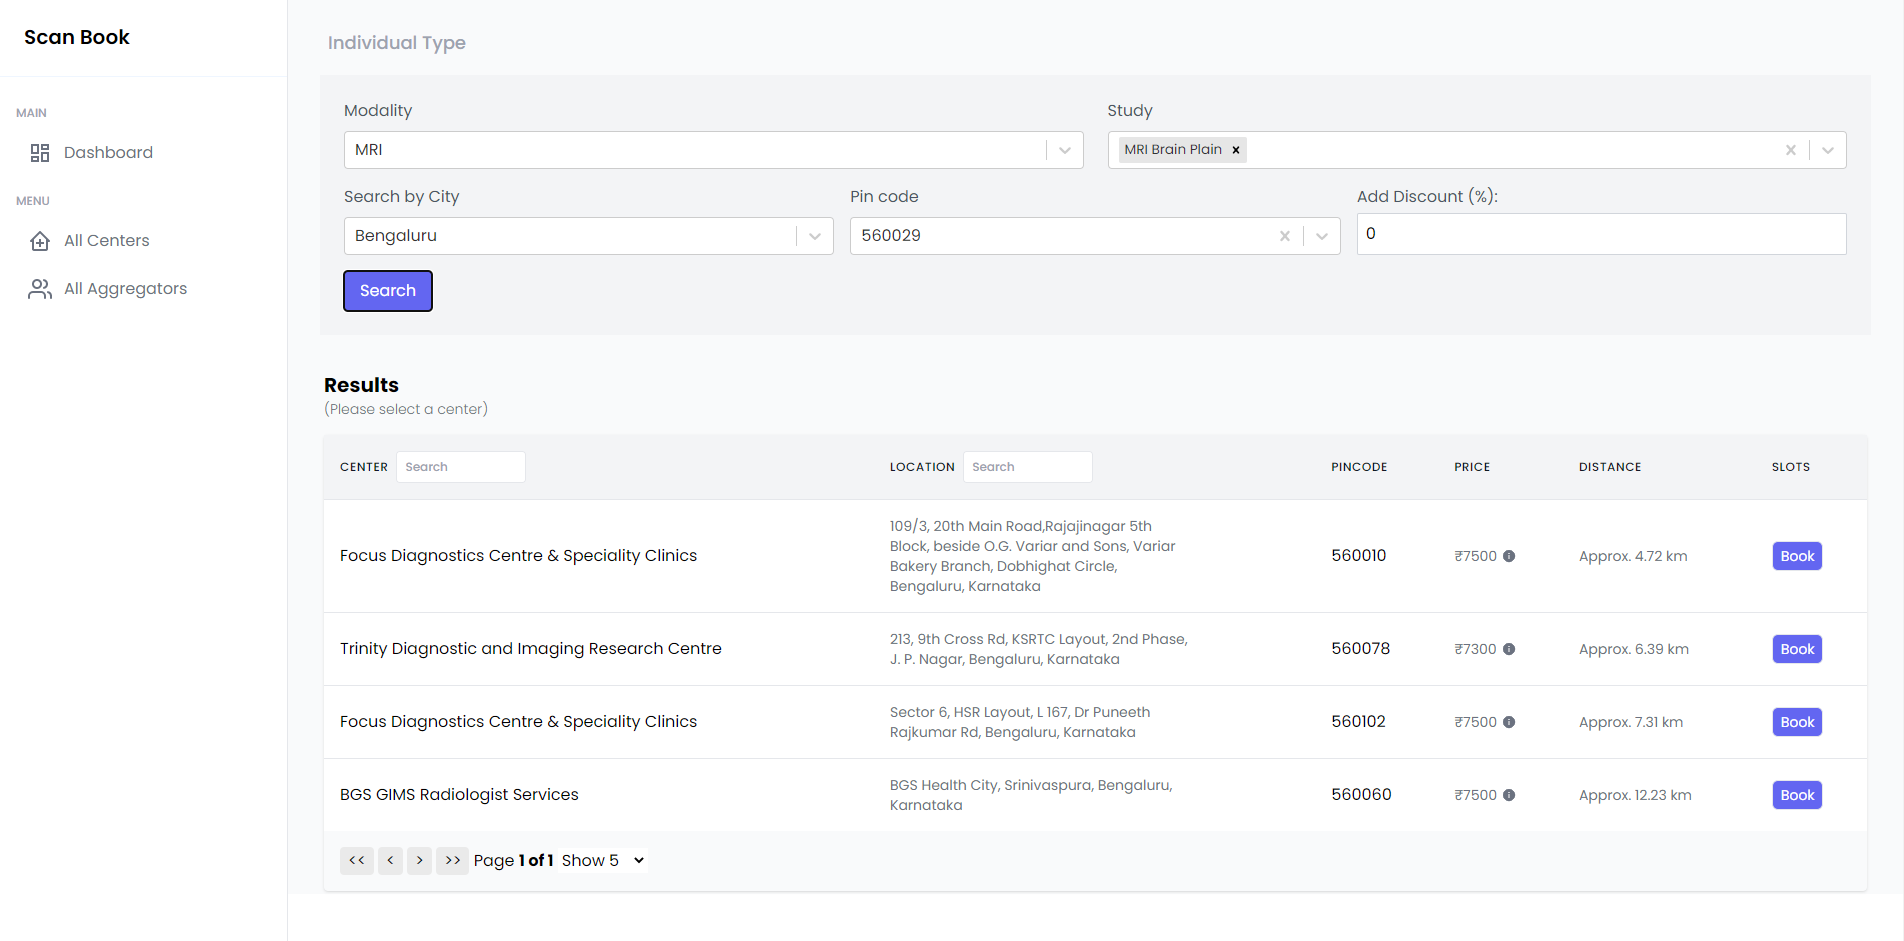
Task: Book BGS GIMS Radiologist Services
Action: coord(1797,795)
